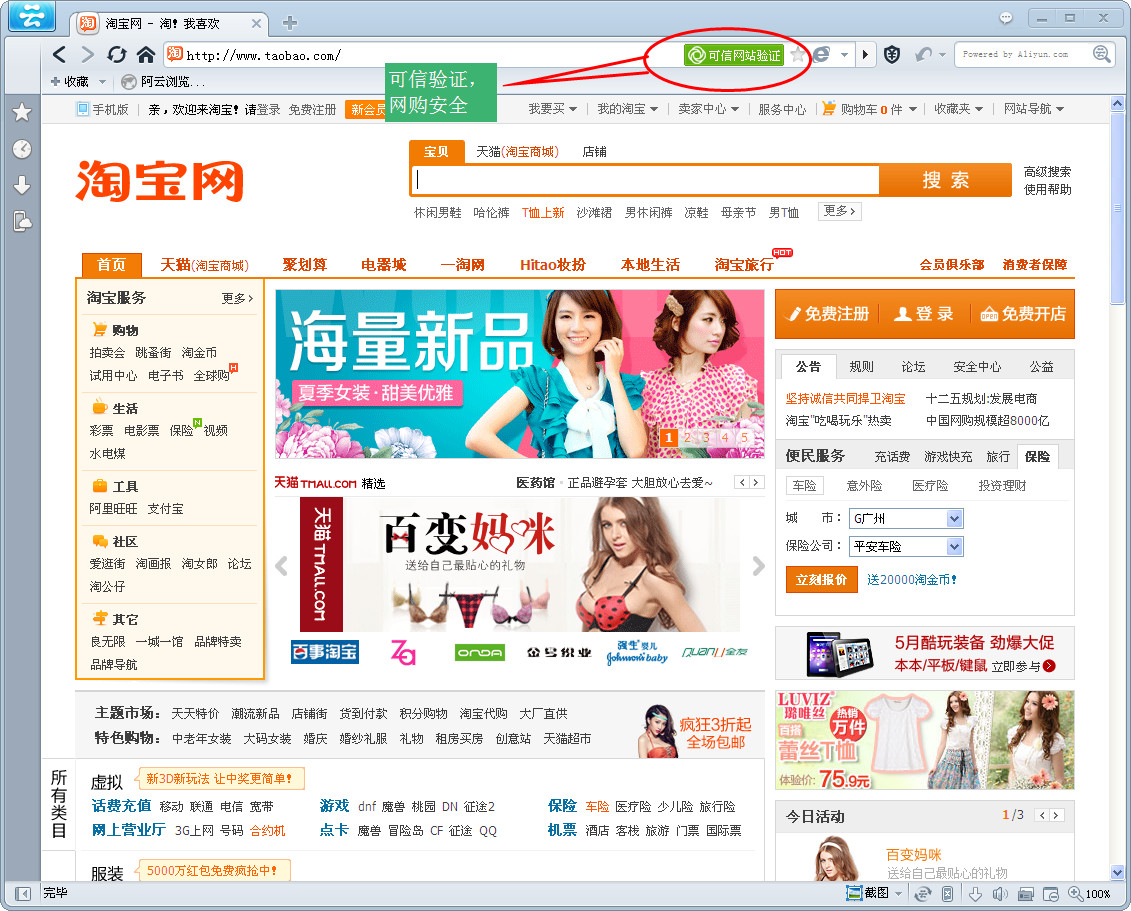The image size is (1131, 911).
Task: Open browsing history clock in the left sidebar
Action: (22, 149)
